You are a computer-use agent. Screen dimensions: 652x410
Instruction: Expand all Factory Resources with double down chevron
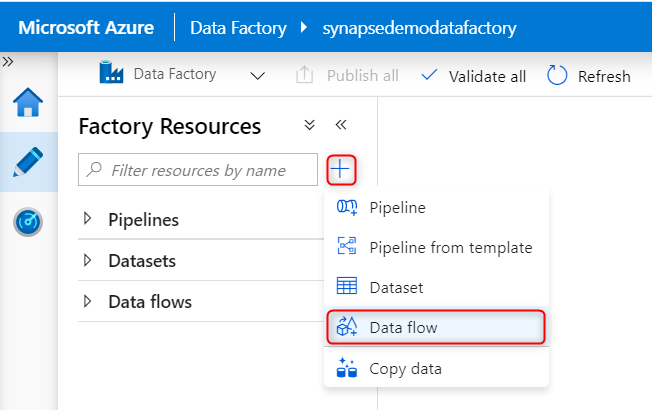(x=309, y=125)
